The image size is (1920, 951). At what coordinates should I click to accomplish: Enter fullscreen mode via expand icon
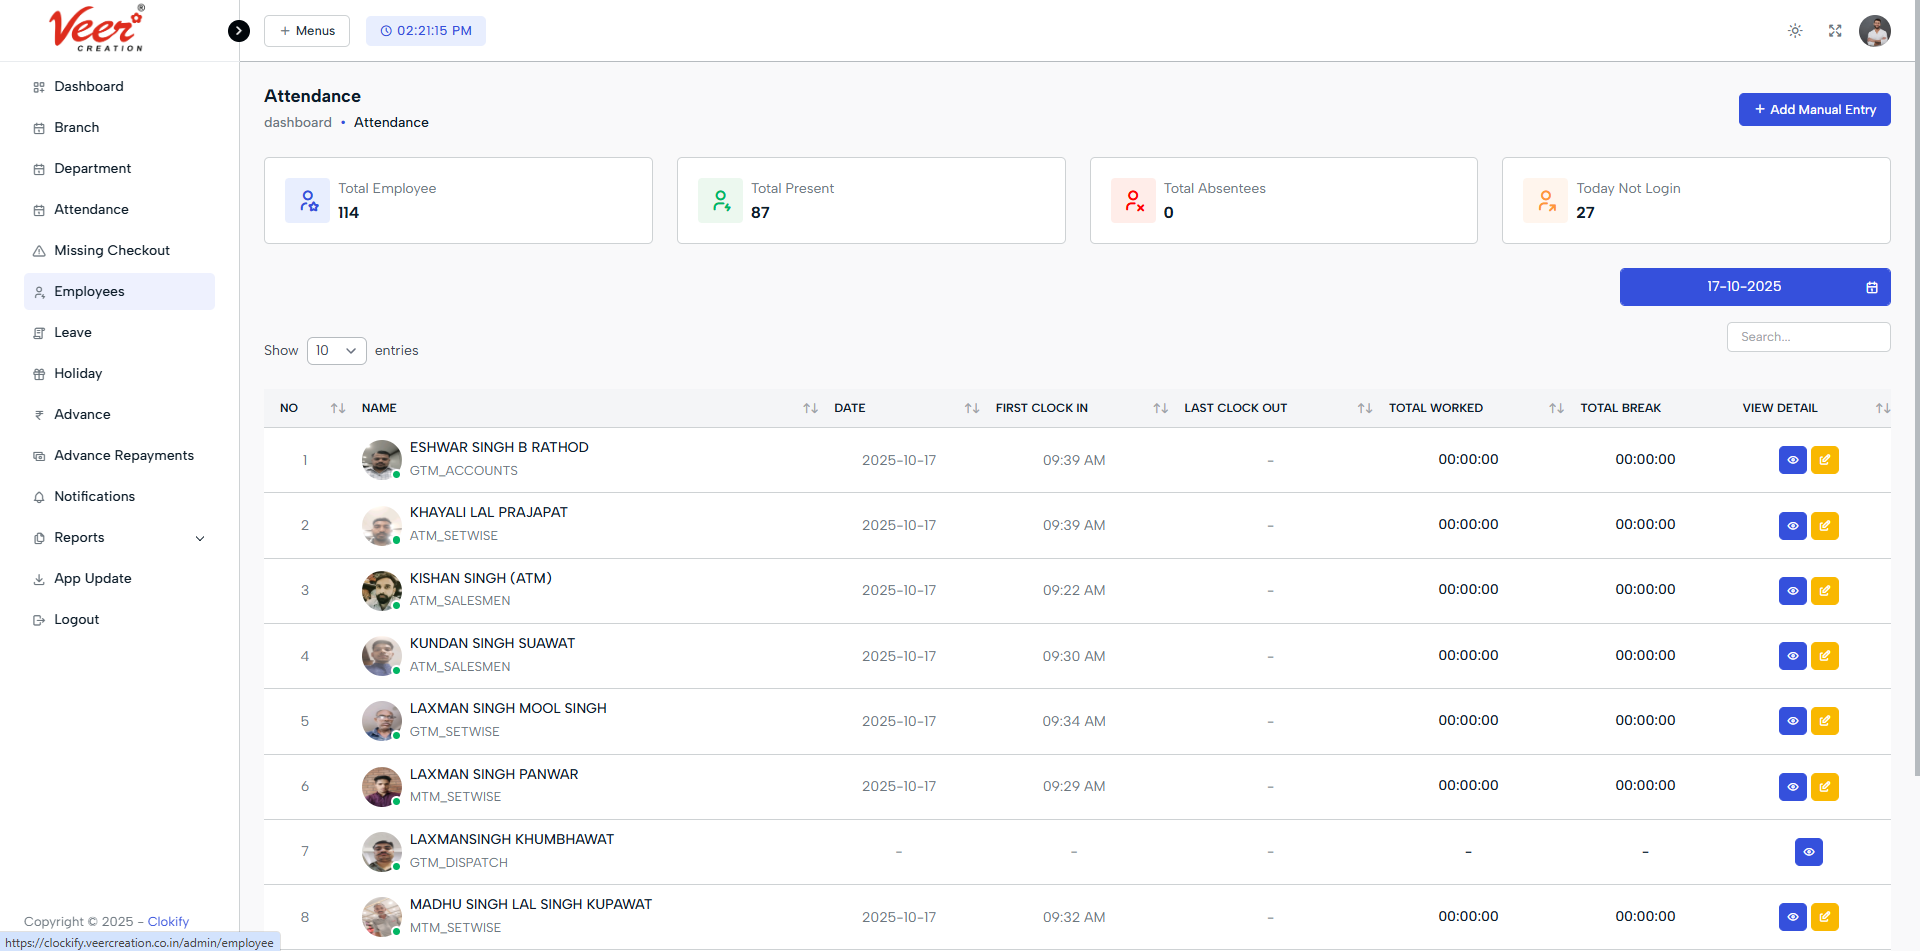(x=1835, y=30)
